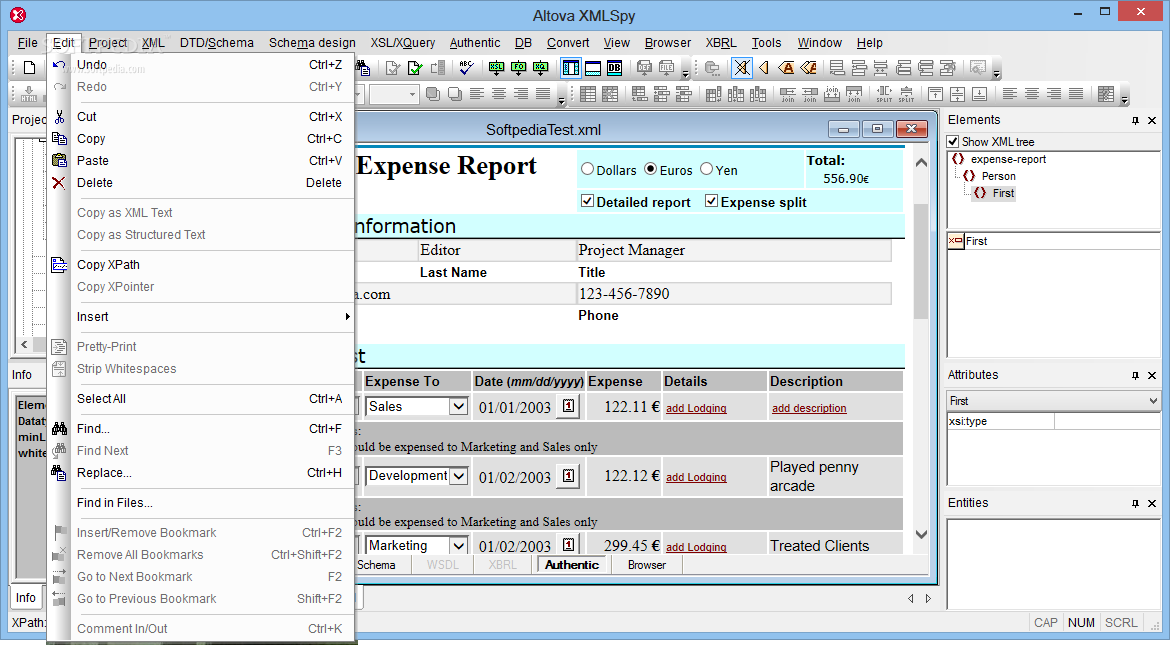Switch to the Browser view tab
Screen dimensions: 1170x645
(x=647, y=565)
